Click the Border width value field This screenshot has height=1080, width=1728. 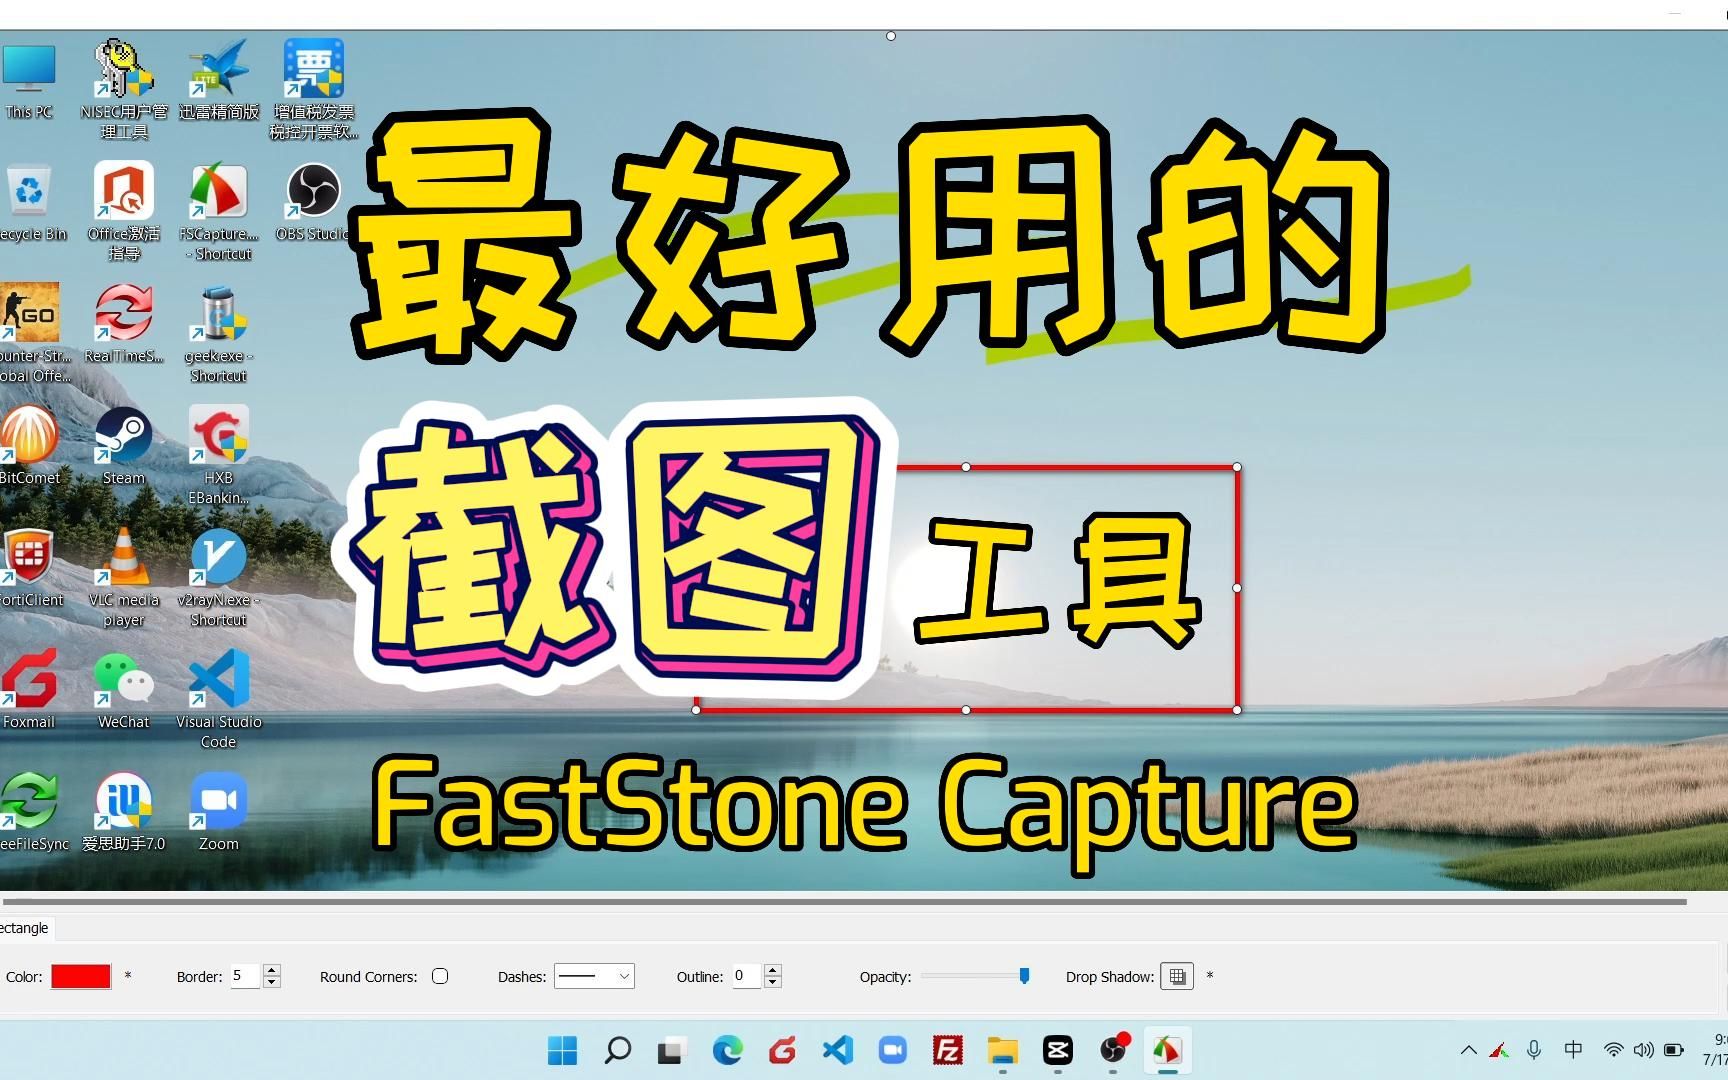point(245,976)
